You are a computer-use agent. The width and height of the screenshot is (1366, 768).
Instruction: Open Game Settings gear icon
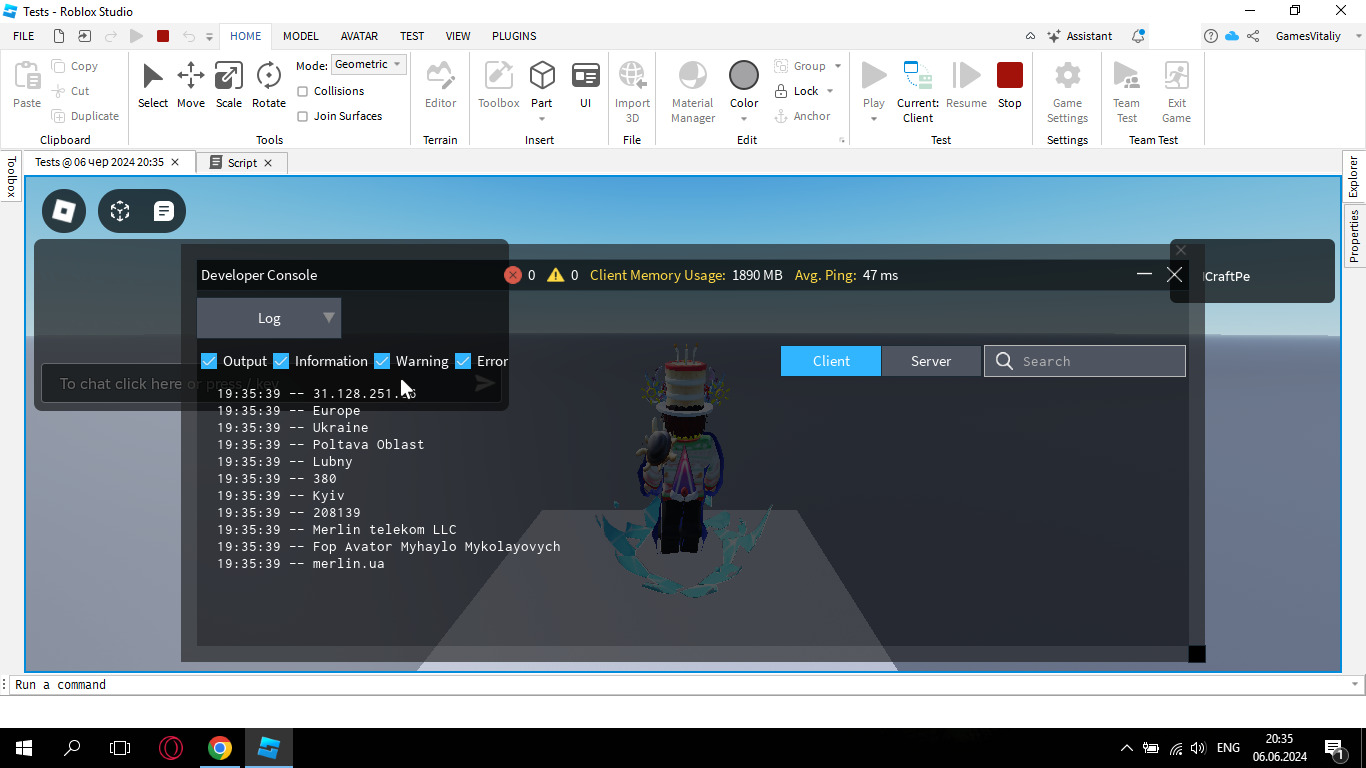tap(1067, 77)
